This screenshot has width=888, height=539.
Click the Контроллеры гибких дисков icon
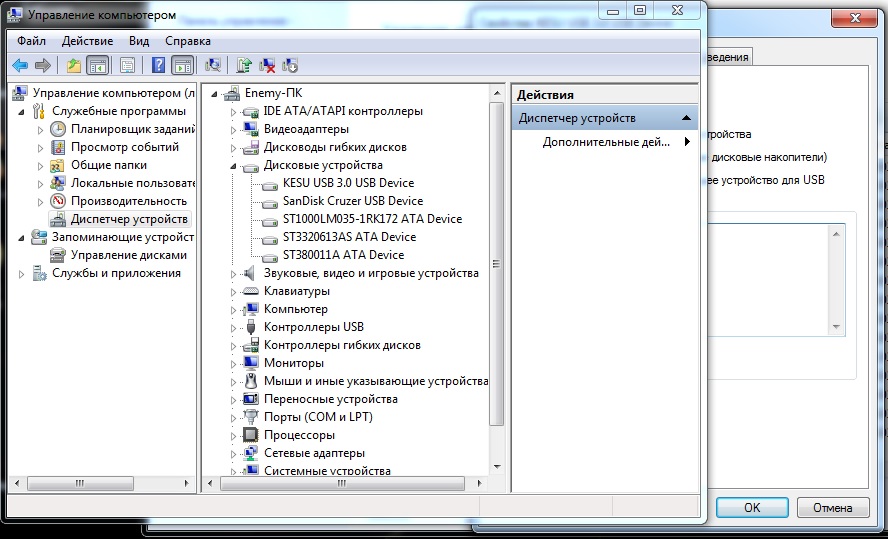point(250,345)
